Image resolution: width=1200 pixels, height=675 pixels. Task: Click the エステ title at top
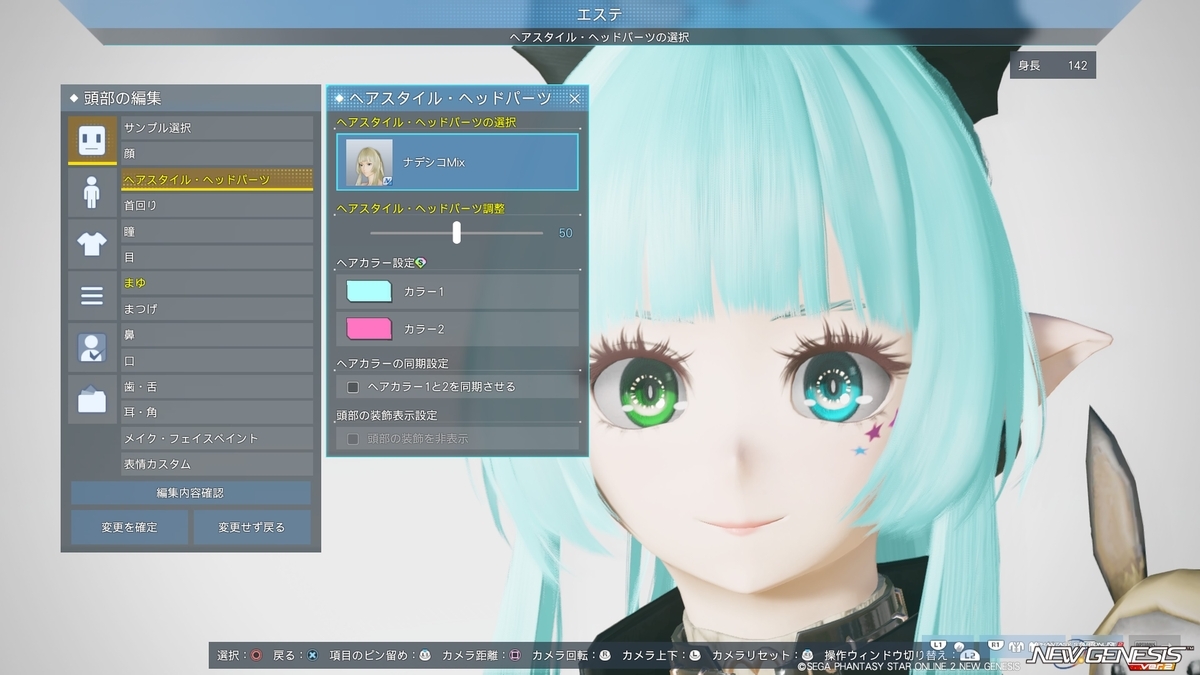600,14
